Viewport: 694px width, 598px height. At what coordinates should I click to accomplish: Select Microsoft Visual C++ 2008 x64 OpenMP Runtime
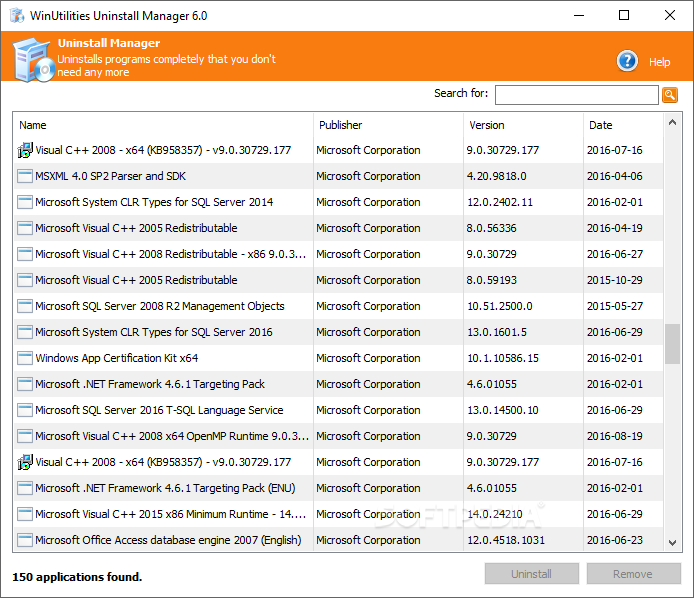click(x=172, y=436)
